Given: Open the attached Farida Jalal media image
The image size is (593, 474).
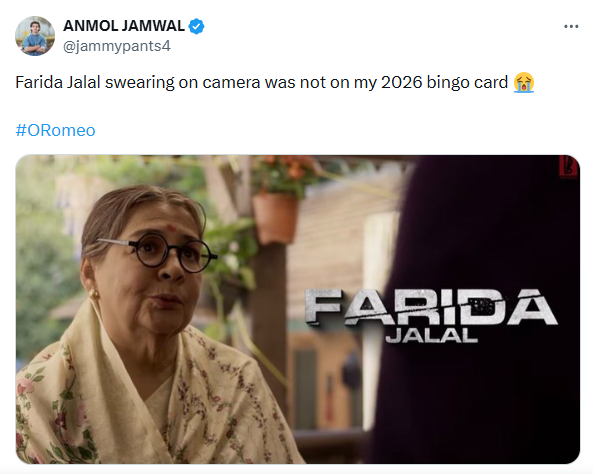Looking at the screenshot, I should [298, 309].
